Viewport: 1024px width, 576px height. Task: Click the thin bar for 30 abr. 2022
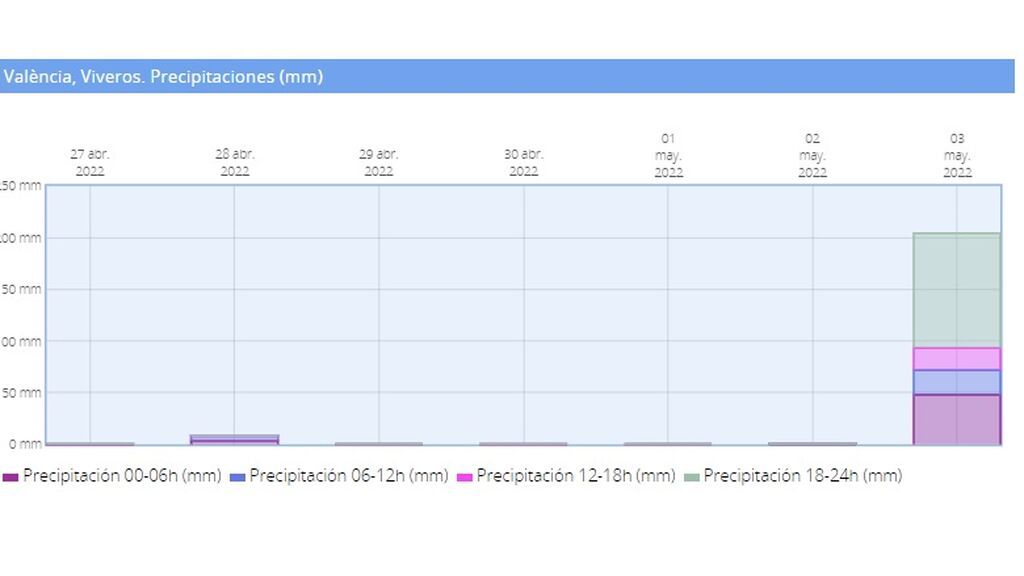(523, 443)
